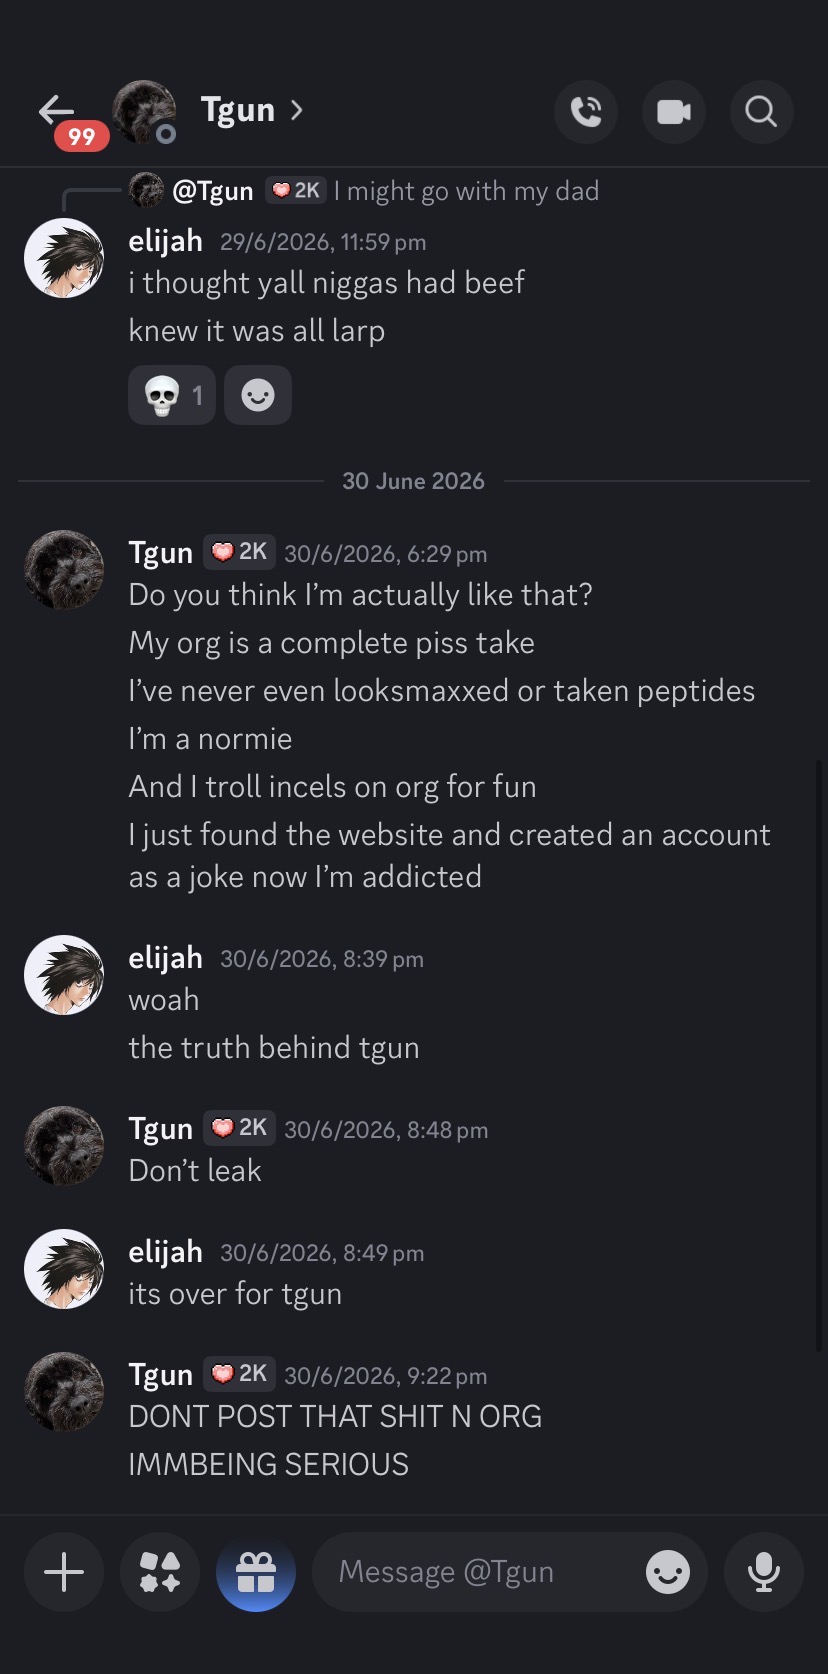Open elijah's avatar on the 8:39 pm message
Image resolution: width=828 pixels, height=1674 pixels.
click(64, 975)
